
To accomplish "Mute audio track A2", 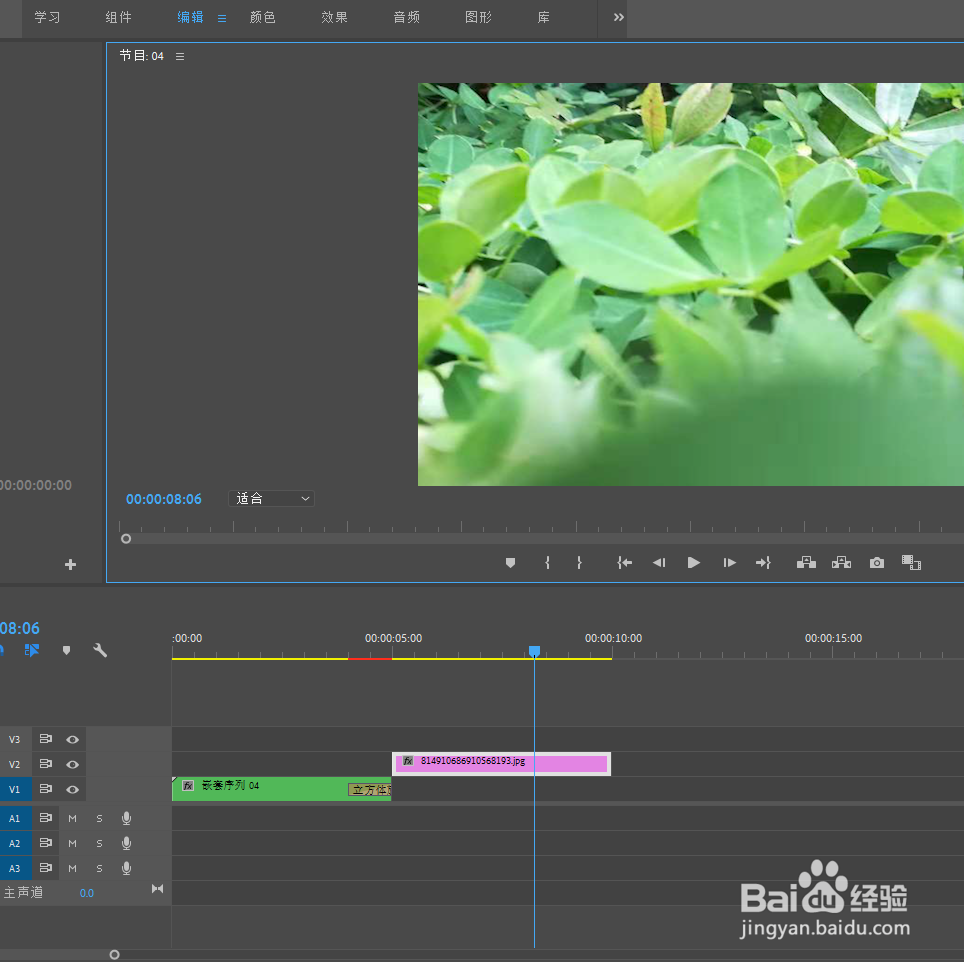I will coord(73,843).
